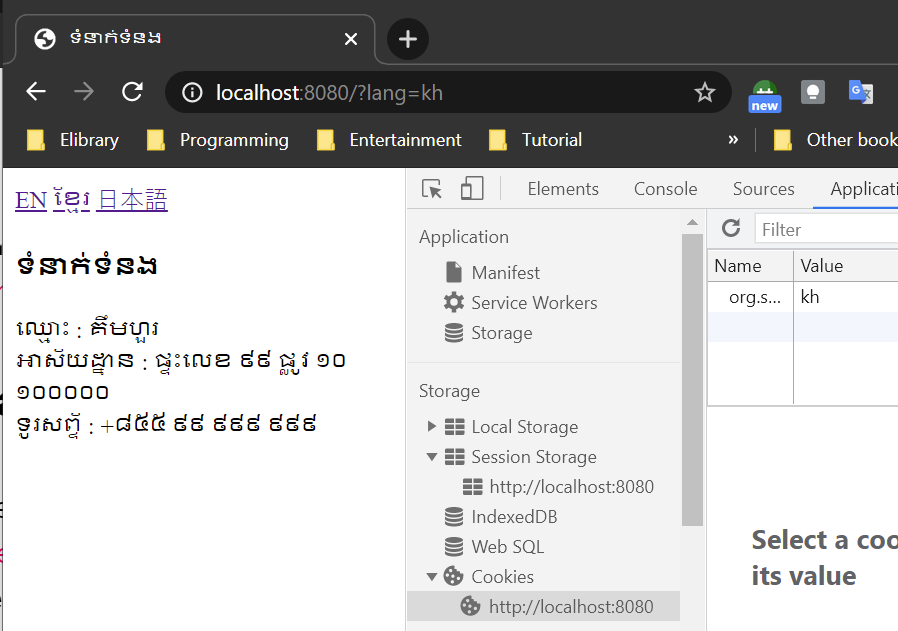Switch to the Console tab
The image size is (898, 631).
point(665,189)
